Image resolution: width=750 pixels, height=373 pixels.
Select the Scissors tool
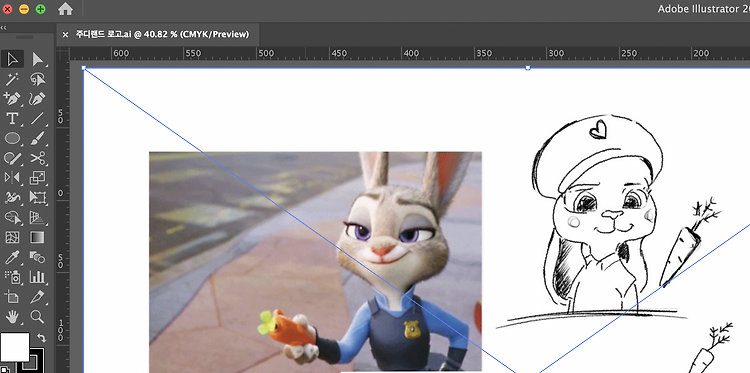(37, 158)
